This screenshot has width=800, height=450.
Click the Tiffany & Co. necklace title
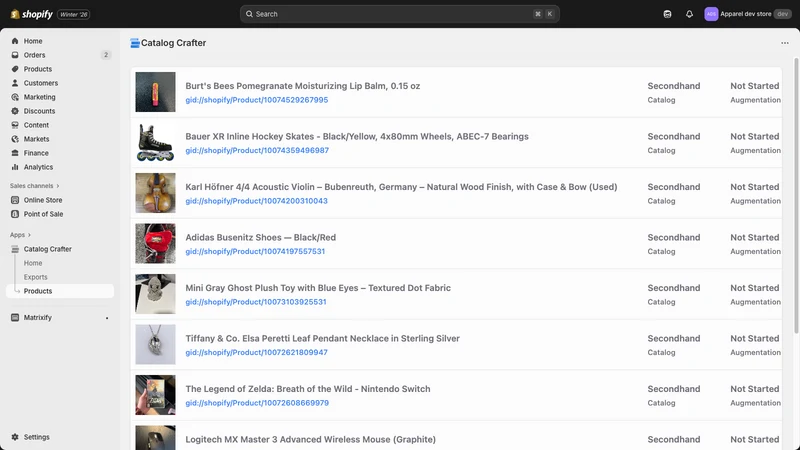[x=322, y=338]
